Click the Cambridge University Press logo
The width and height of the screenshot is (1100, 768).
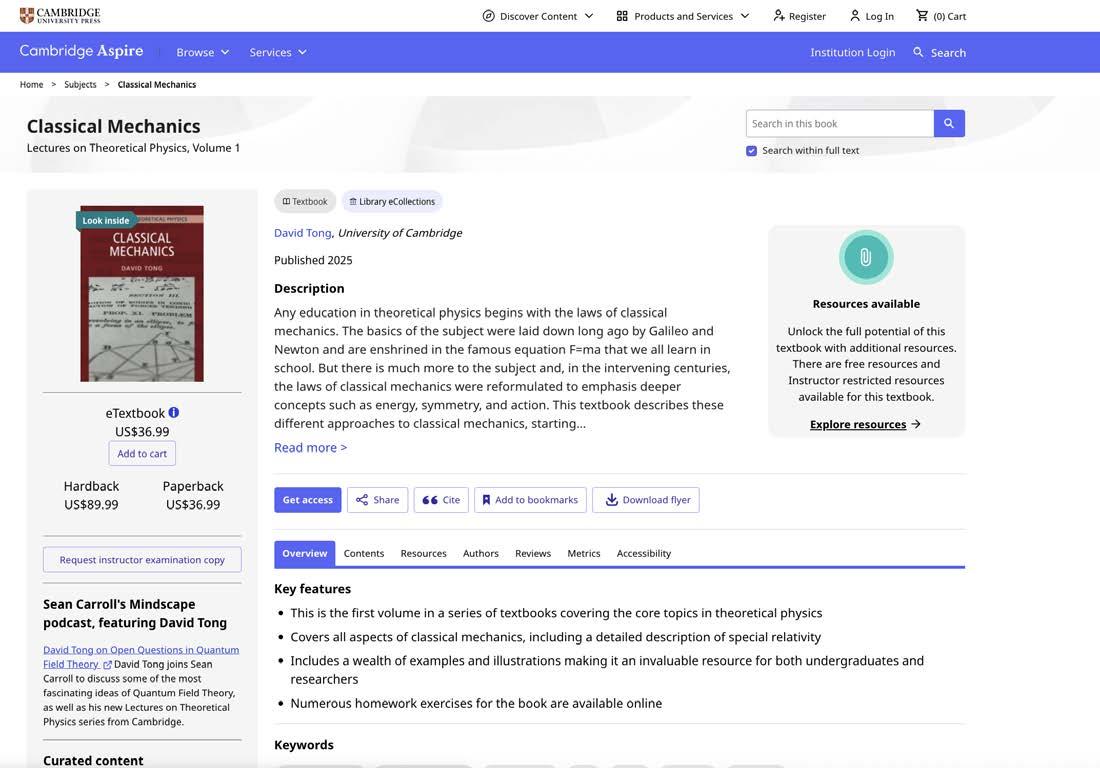60,15
